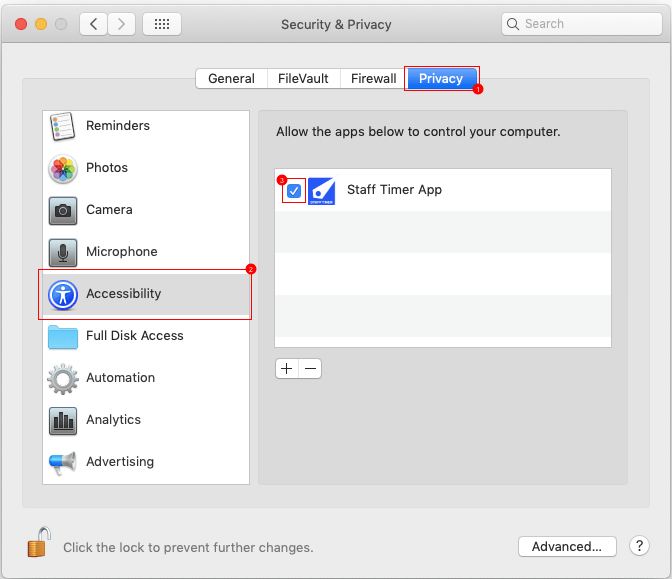
Task: Select the Staff Timer App name
Action: (394, 190)
